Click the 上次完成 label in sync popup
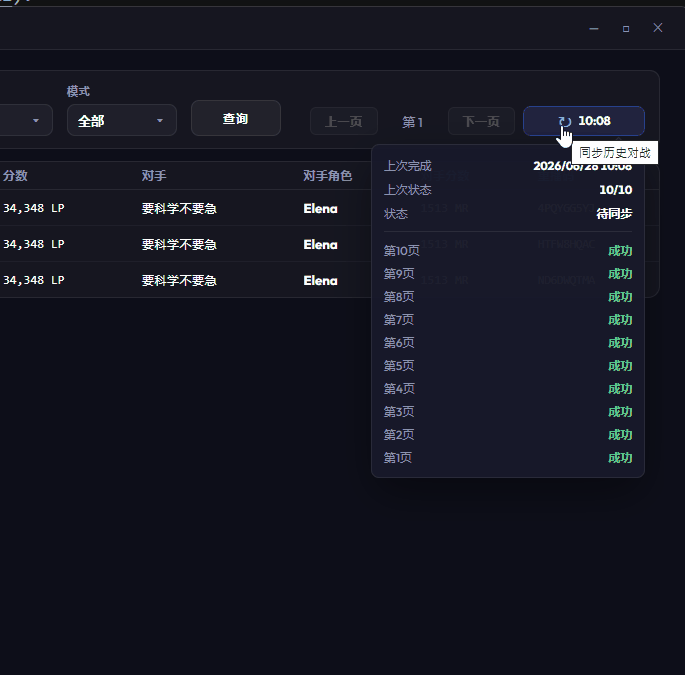This screenshot has height=675, width=685. pos(408,166)
